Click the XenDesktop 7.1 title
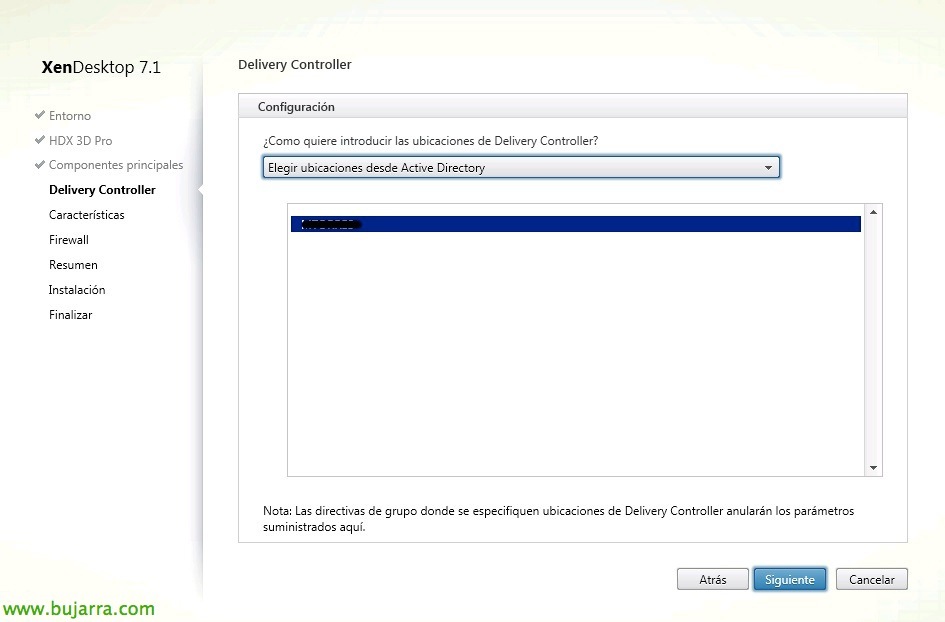The height and width of the screenshot is (622, 945). tap(101, 67)
